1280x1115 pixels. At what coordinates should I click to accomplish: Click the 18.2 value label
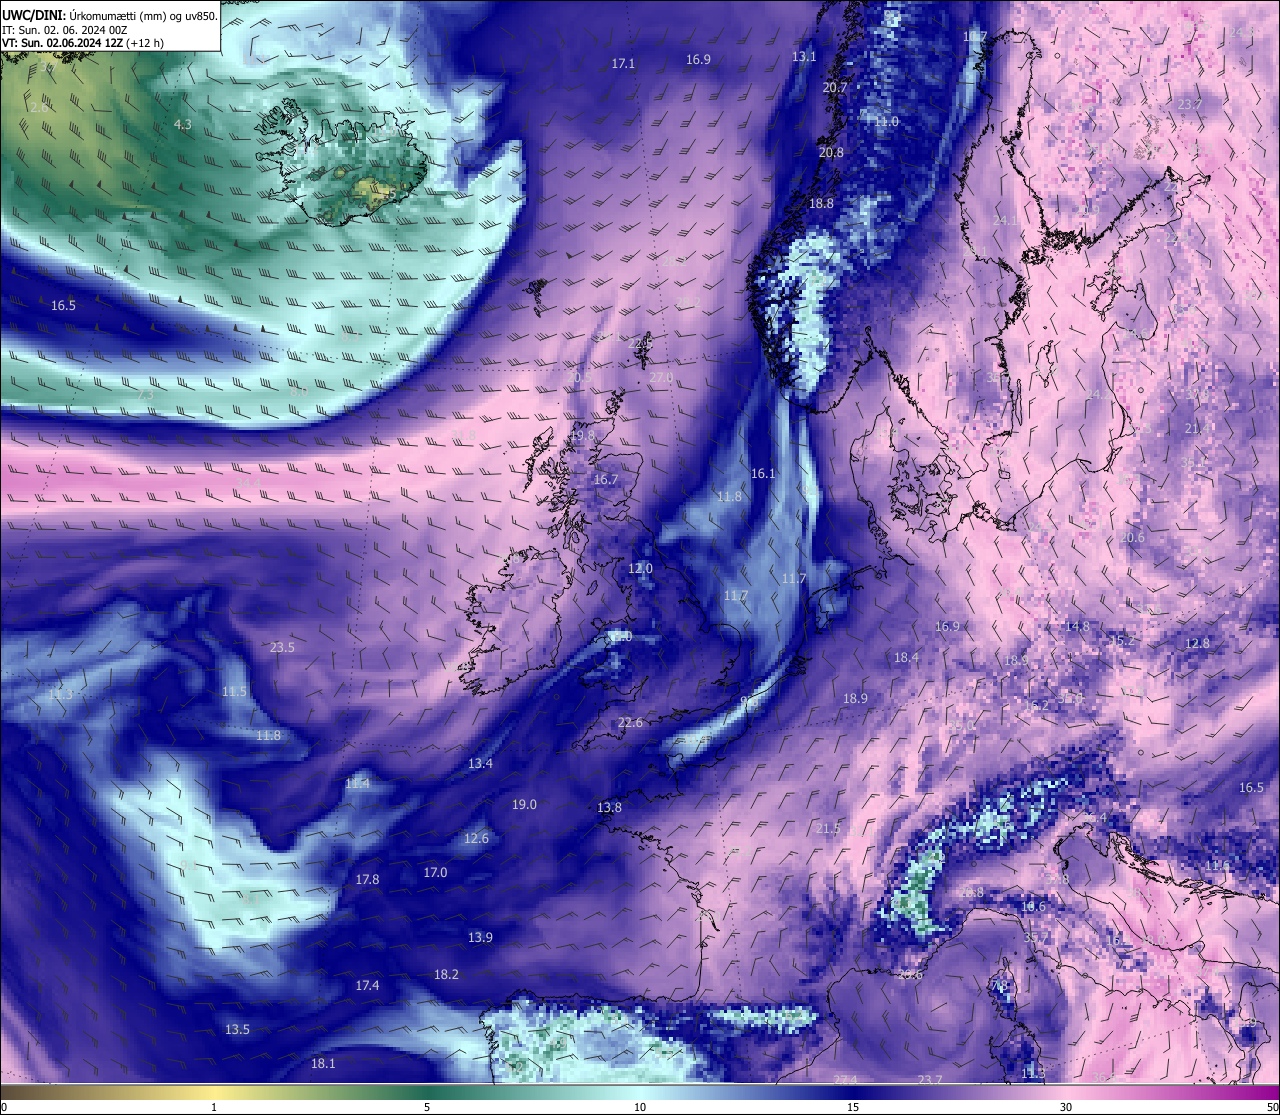[x=446, y=975]
